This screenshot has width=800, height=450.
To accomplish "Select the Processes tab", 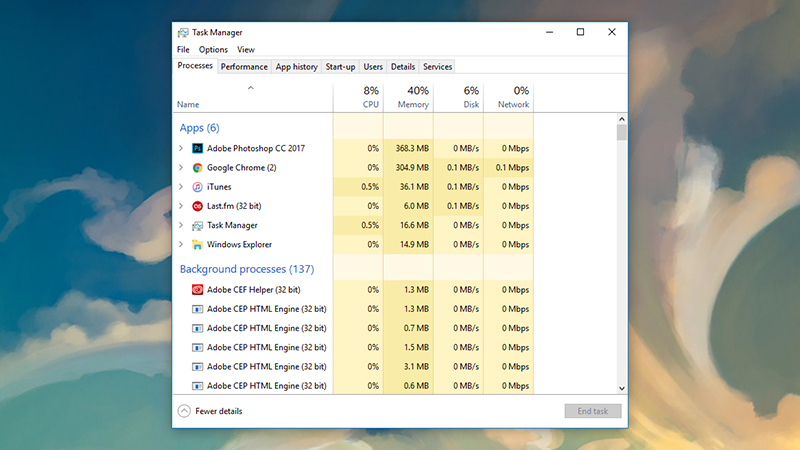I will (x=195, y=66).
